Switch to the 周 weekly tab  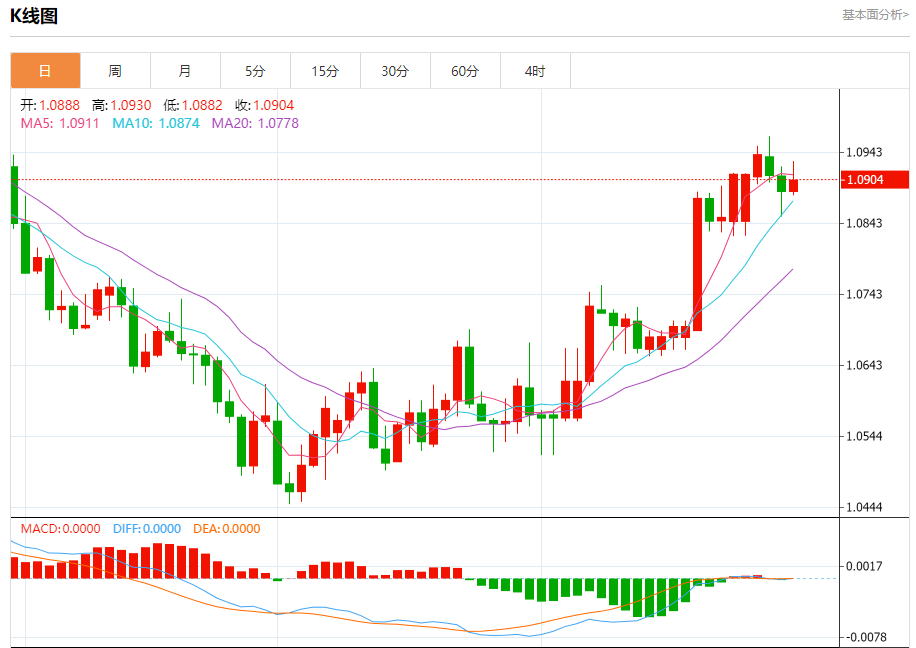(115, 71)
